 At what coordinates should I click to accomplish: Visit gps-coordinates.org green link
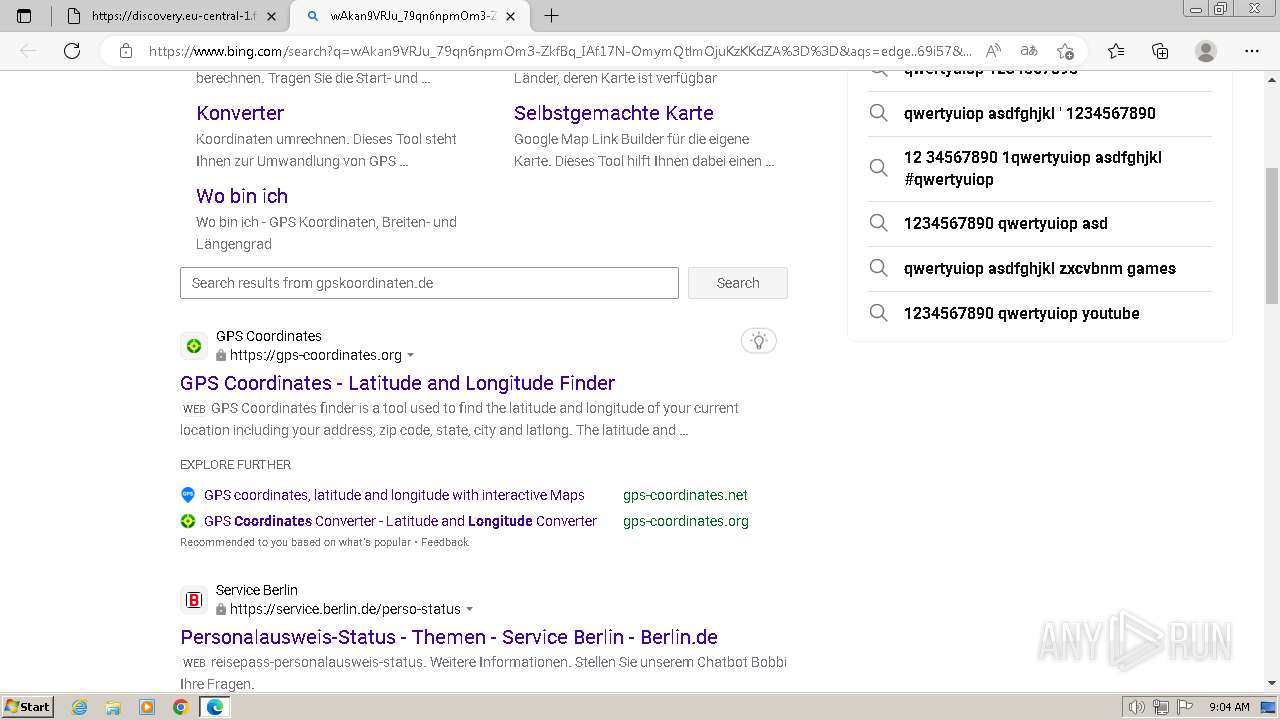click(x=686, y=521)
